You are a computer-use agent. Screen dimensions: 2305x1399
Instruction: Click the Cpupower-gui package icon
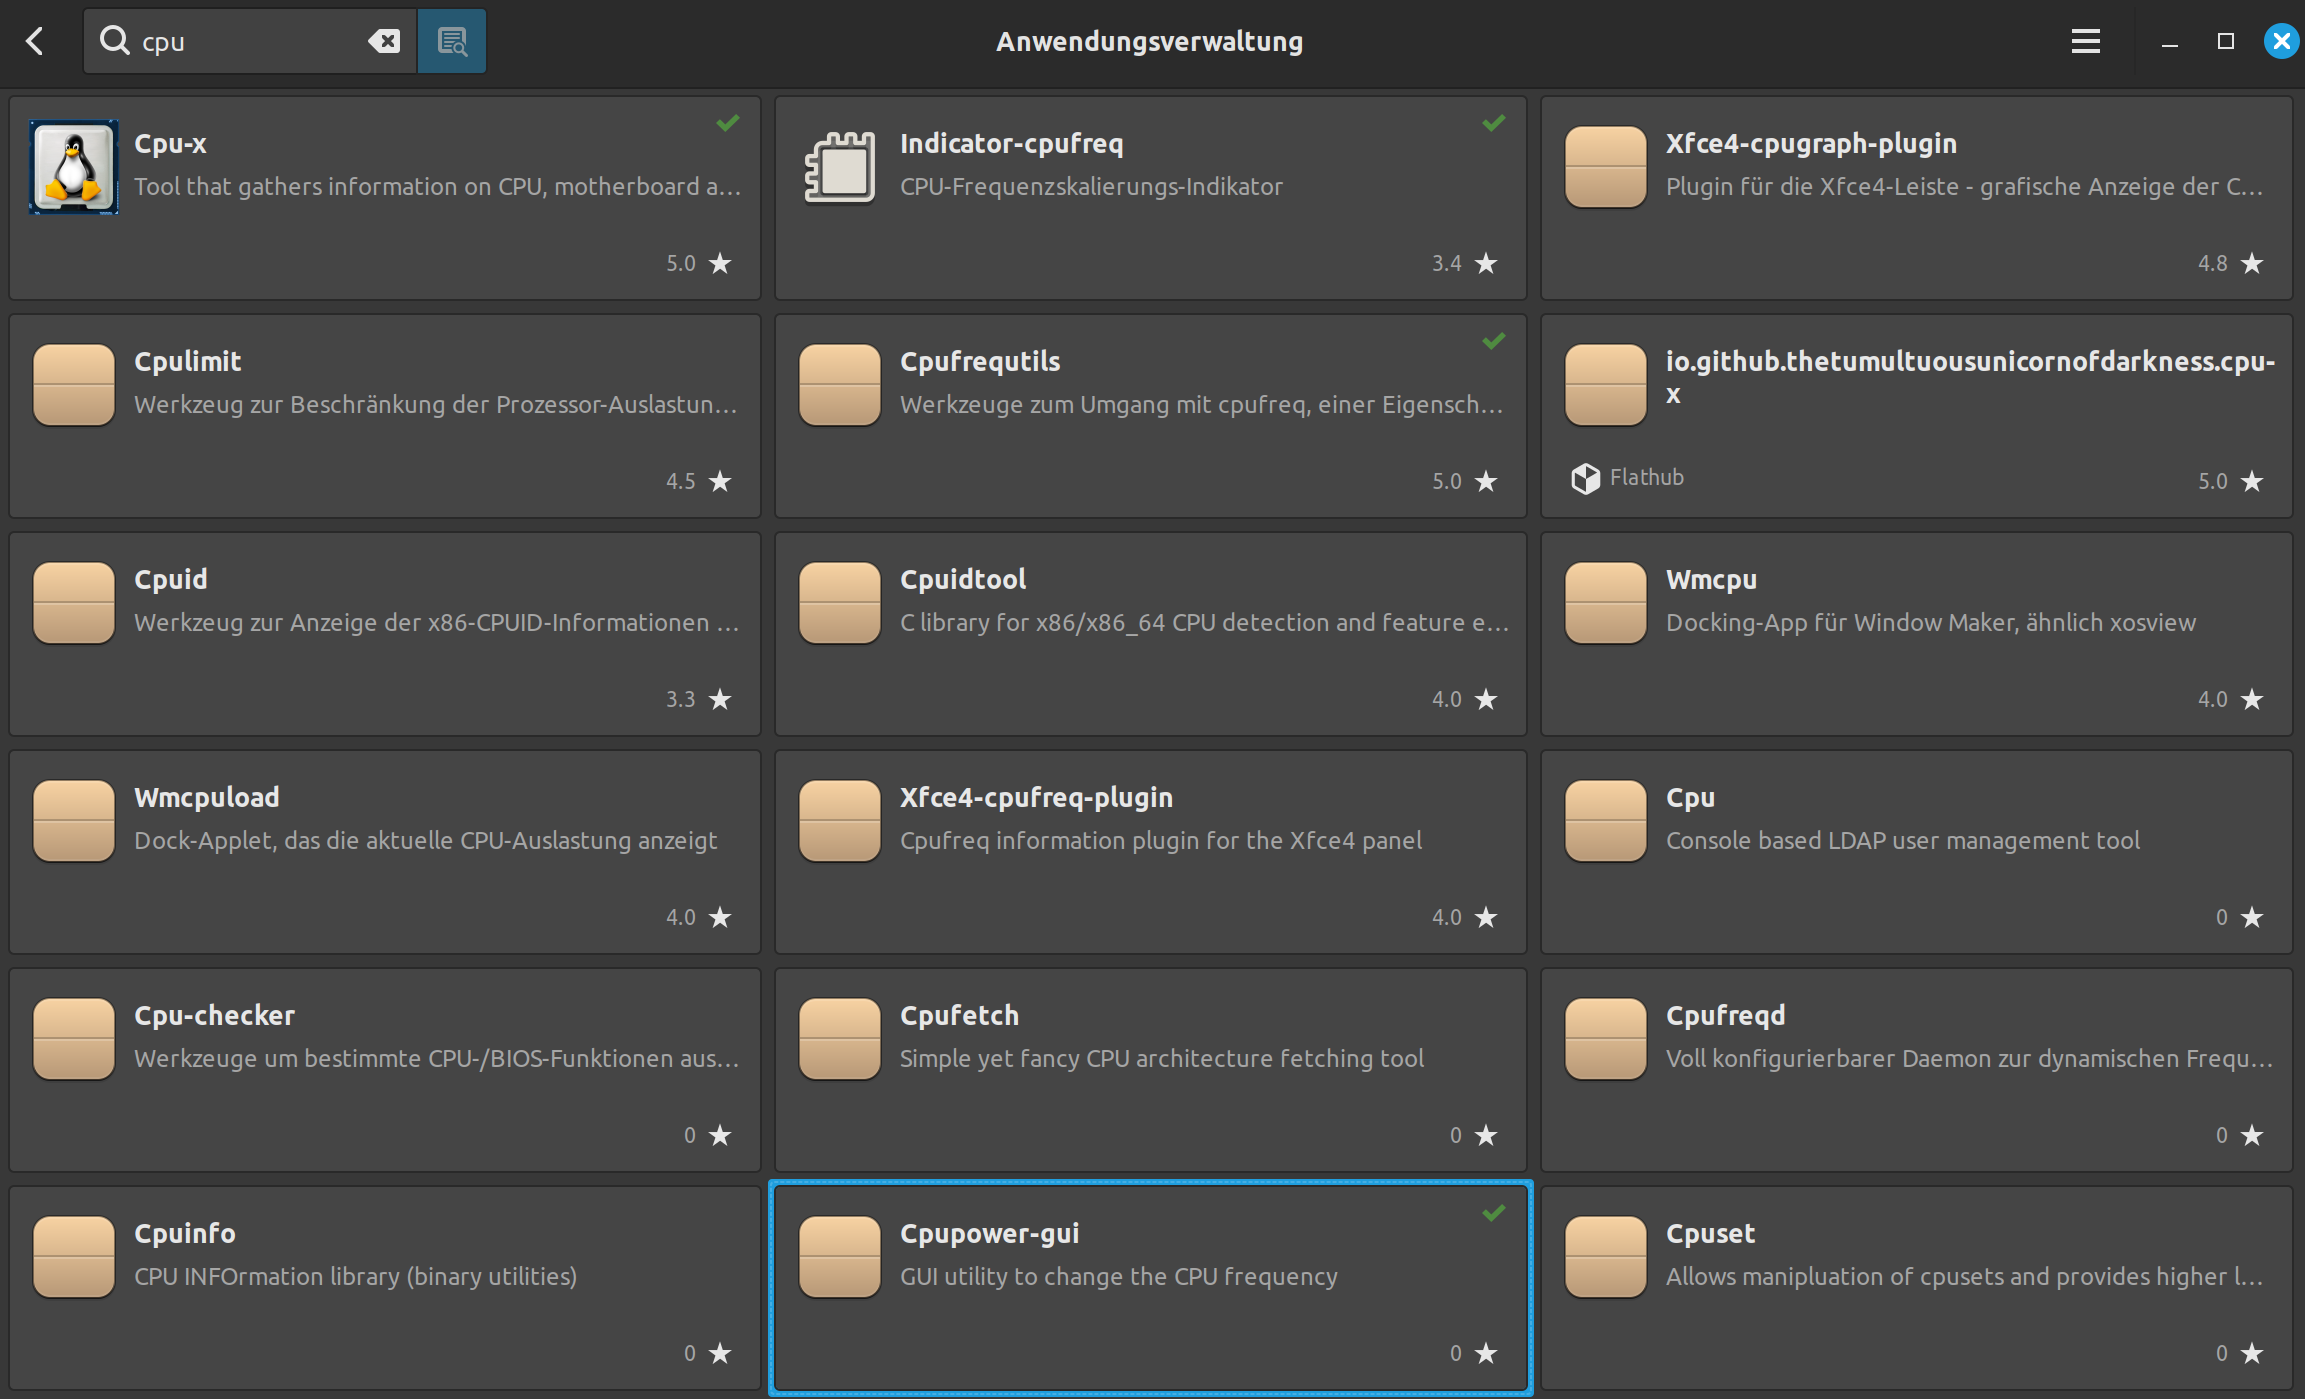840,1257
